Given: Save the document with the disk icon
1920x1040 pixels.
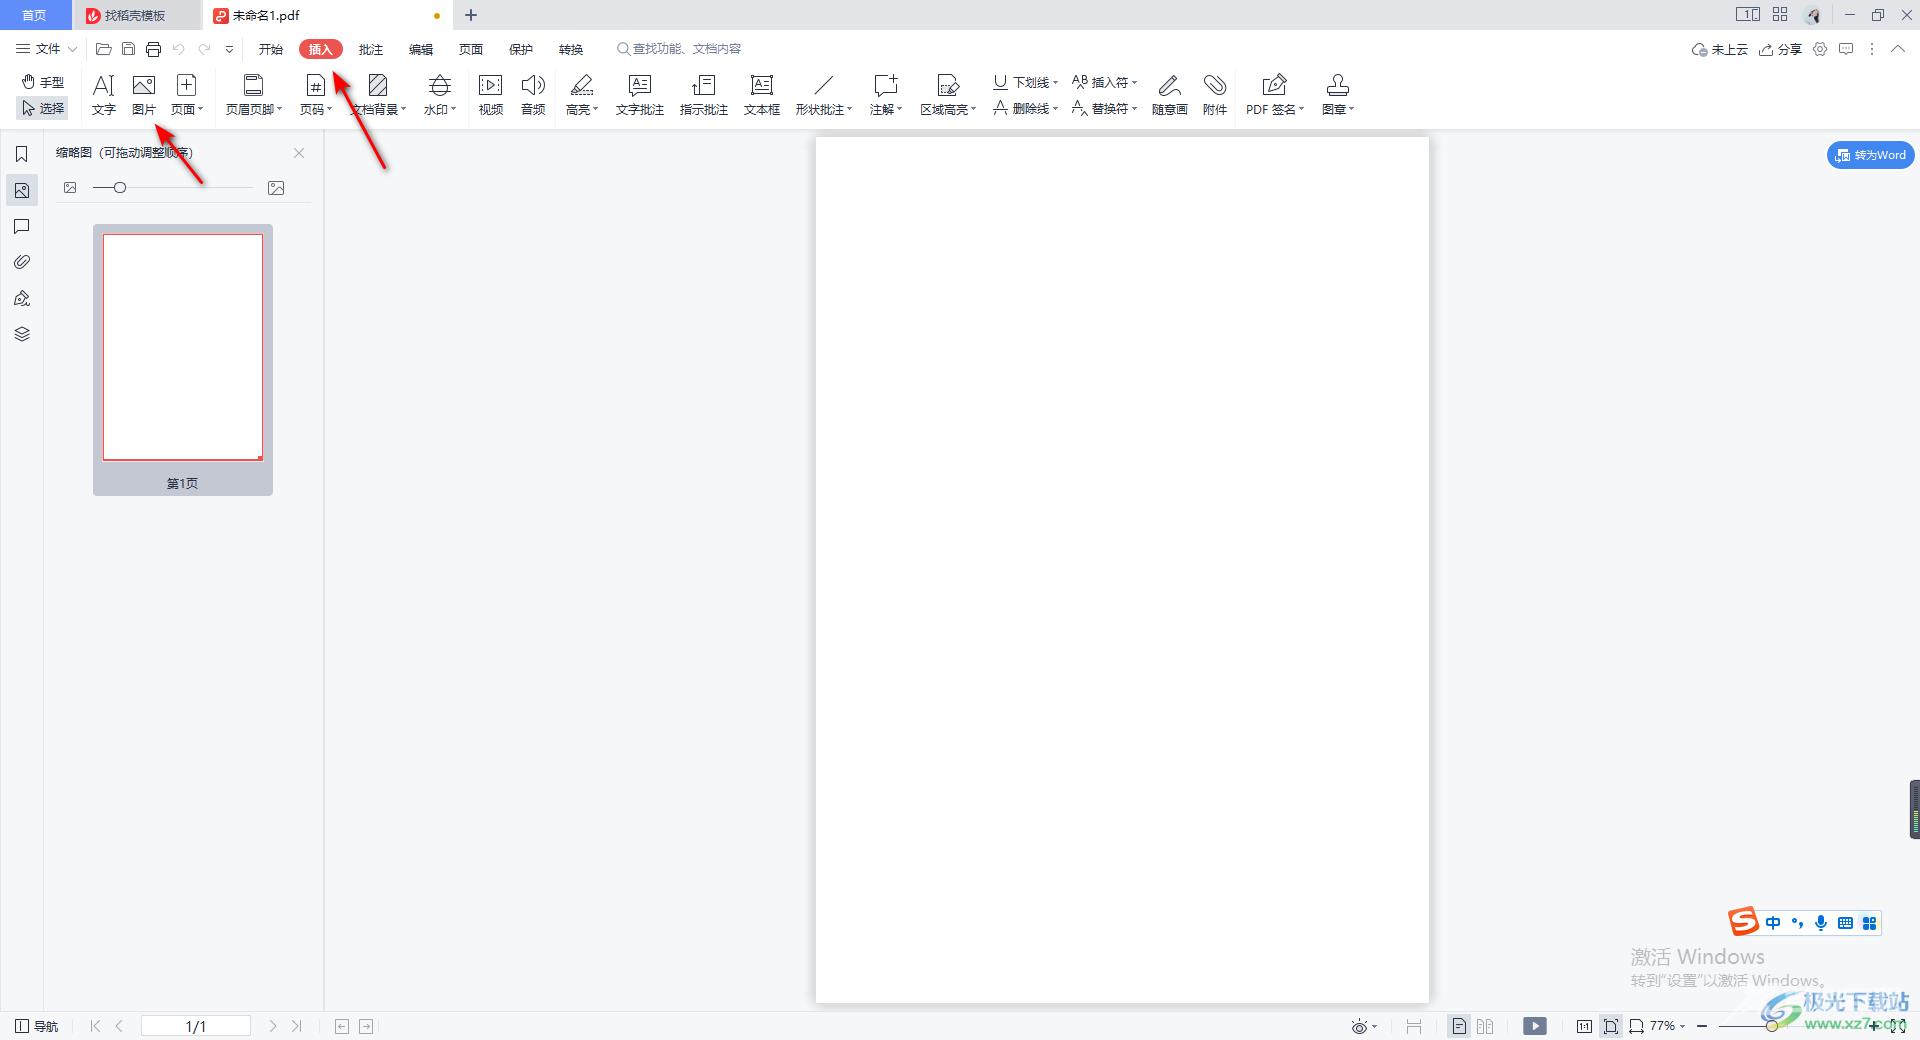Looking at the screenshot, I should click(x=128, y=49).
